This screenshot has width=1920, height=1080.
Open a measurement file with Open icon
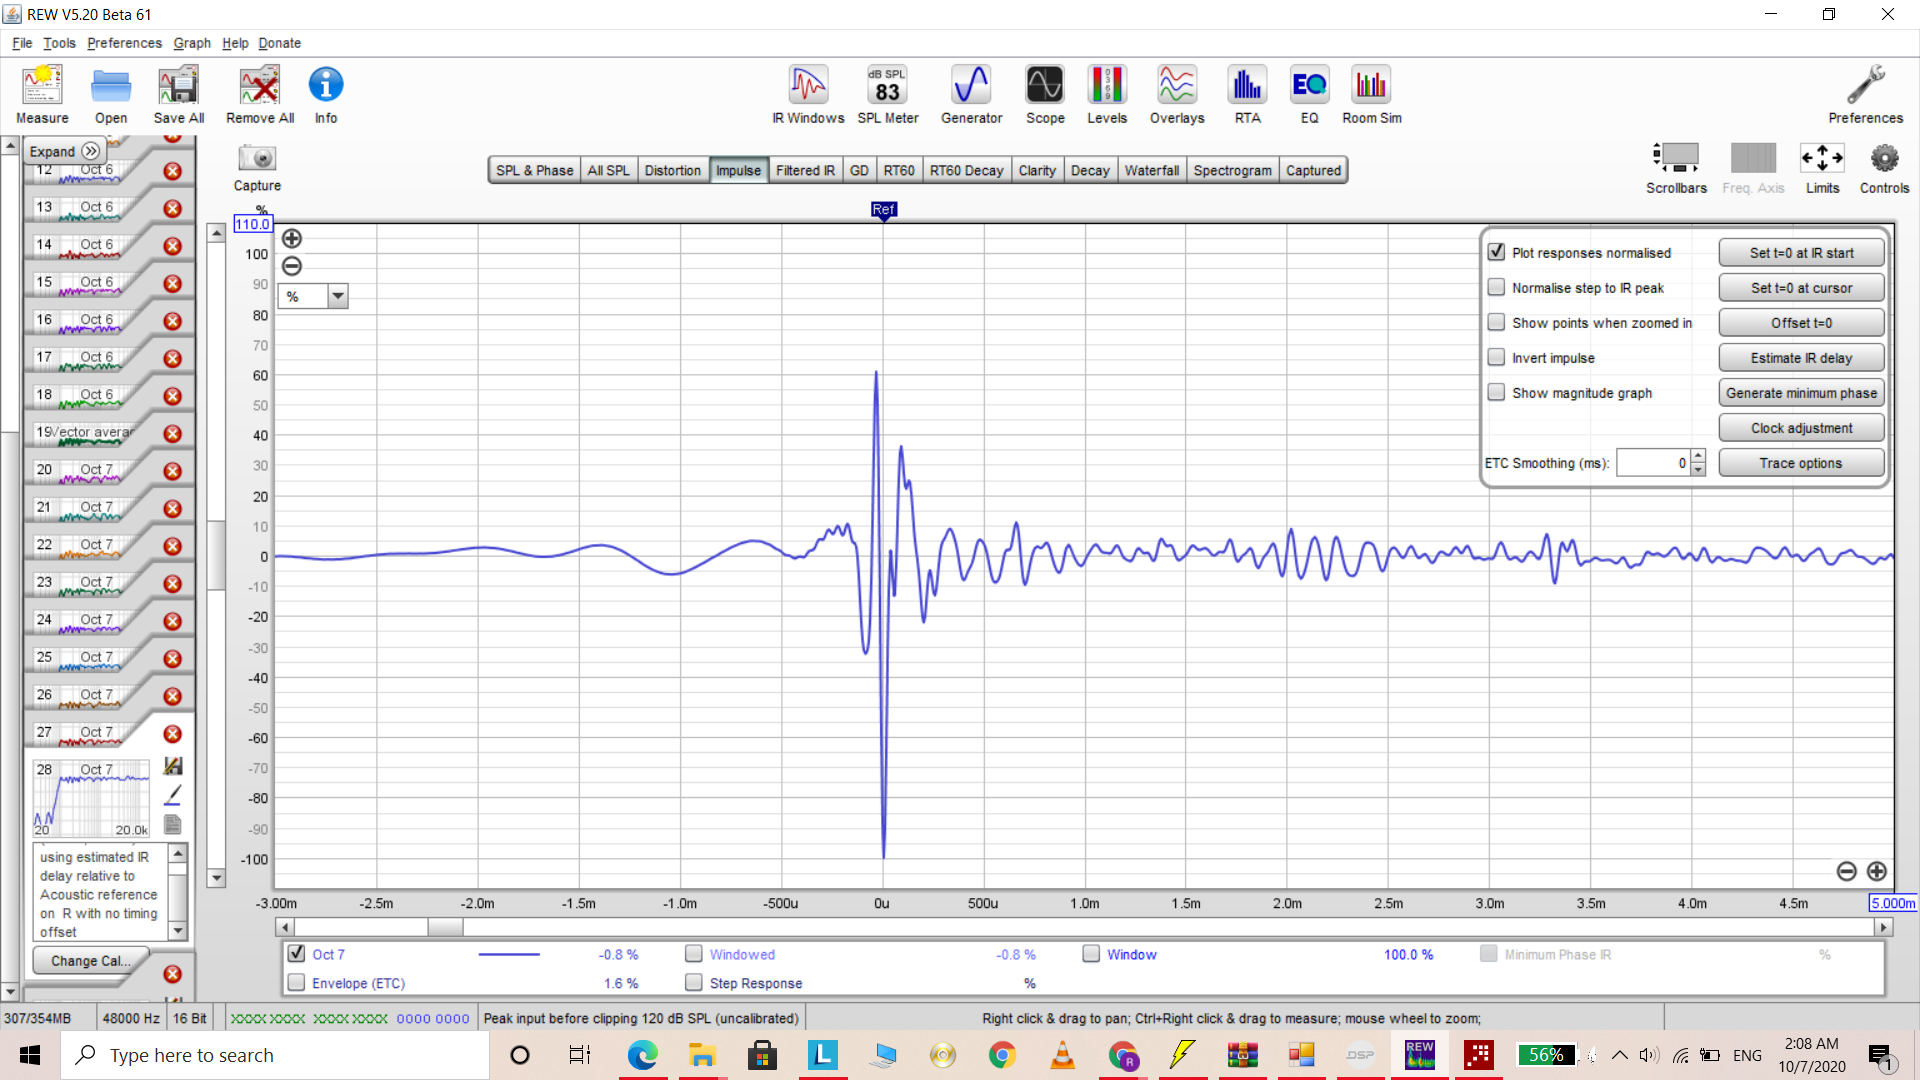pos(111,95)
